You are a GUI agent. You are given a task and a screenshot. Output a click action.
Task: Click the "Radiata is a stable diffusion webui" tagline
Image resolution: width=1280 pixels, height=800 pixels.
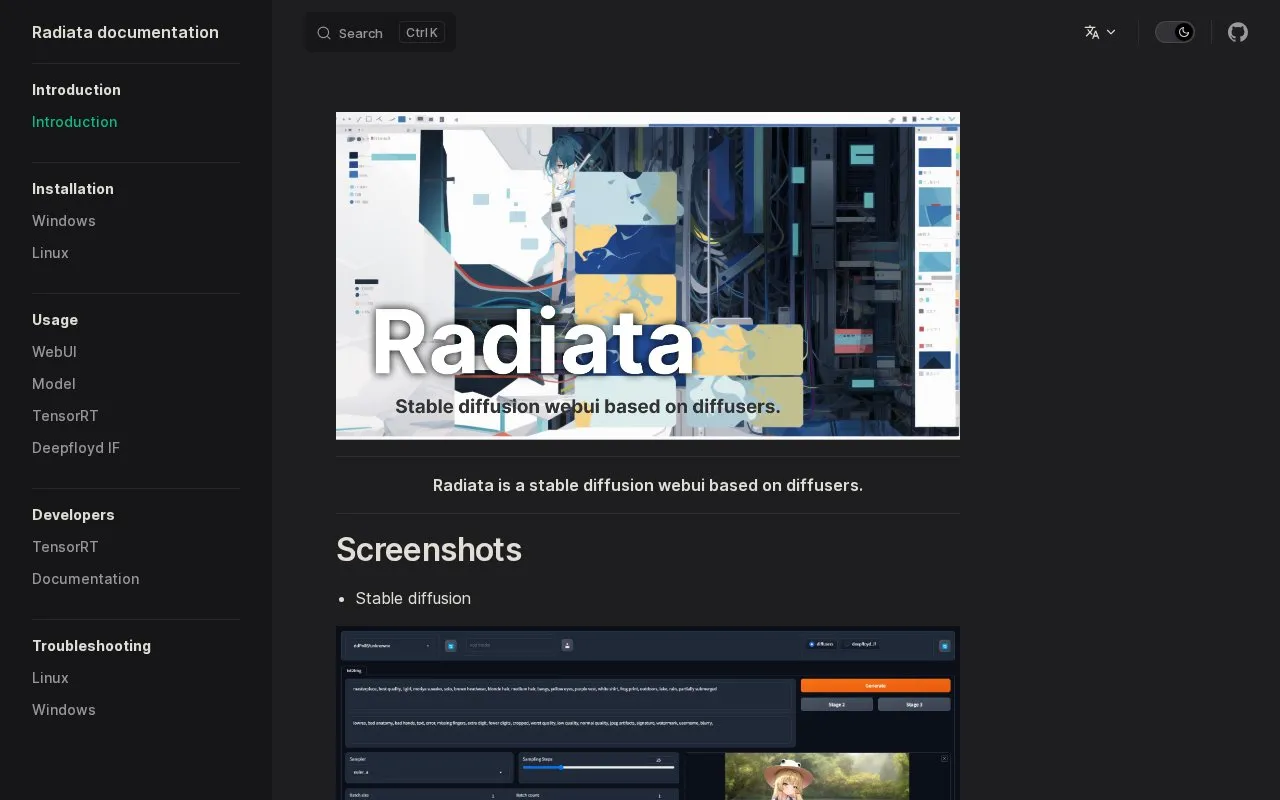point(648,485)
